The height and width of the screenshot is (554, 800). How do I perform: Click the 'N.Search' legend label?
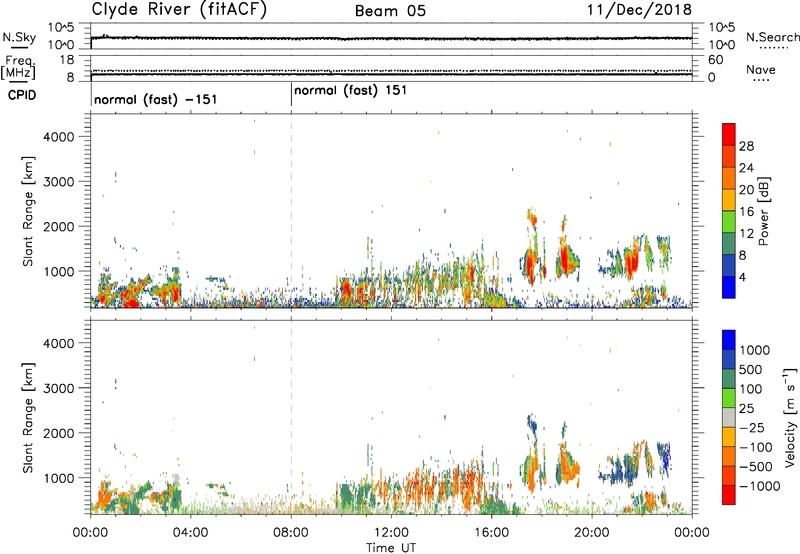click(x=773, y=37)
